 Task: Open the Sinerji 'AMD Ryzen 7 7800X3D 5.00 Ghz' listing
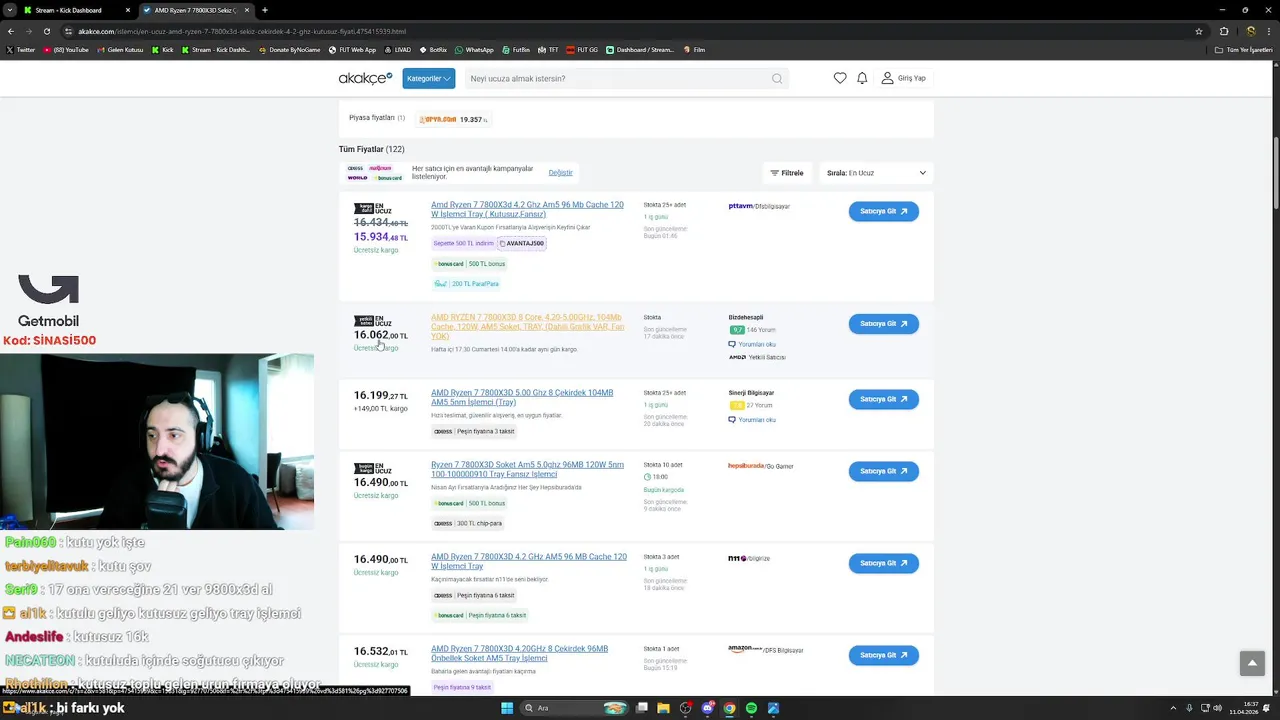(x=522, y=397)
